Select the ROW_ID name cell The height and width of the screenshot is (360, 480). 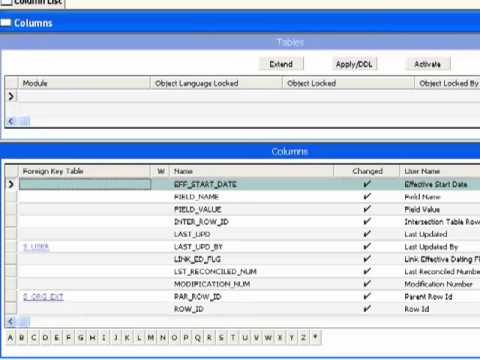(251, 309)
